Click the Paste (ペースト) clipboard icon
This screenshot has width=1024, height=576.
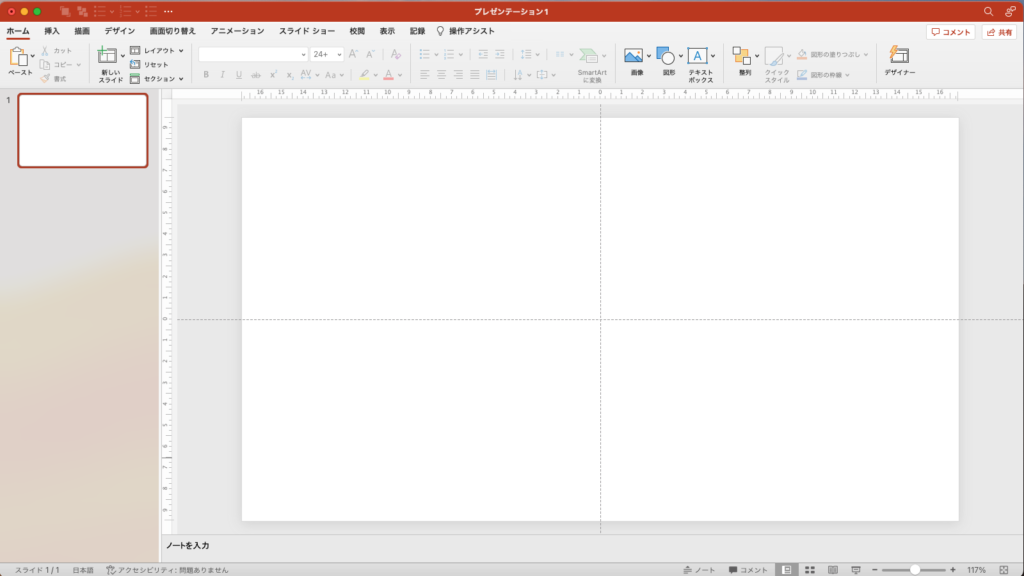(x=18, y=58)
